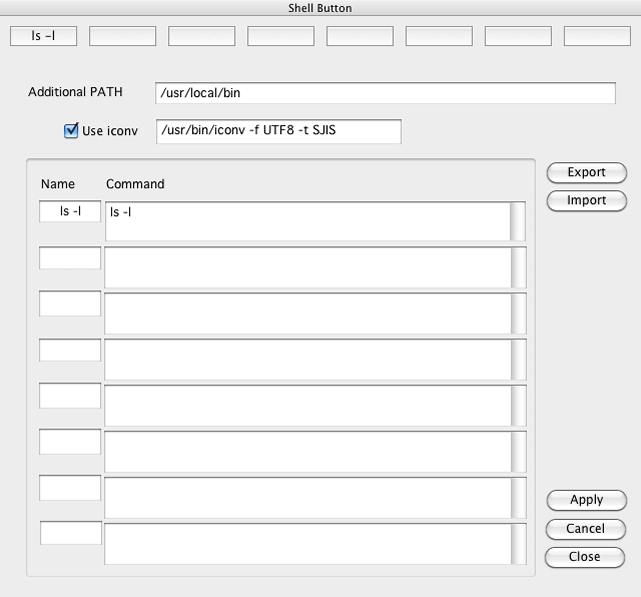Image resolution: width=641 pixels, height=597 pixels.
Task: Click the scrollbar of the sixth Command box
Action: click(519, 452)
